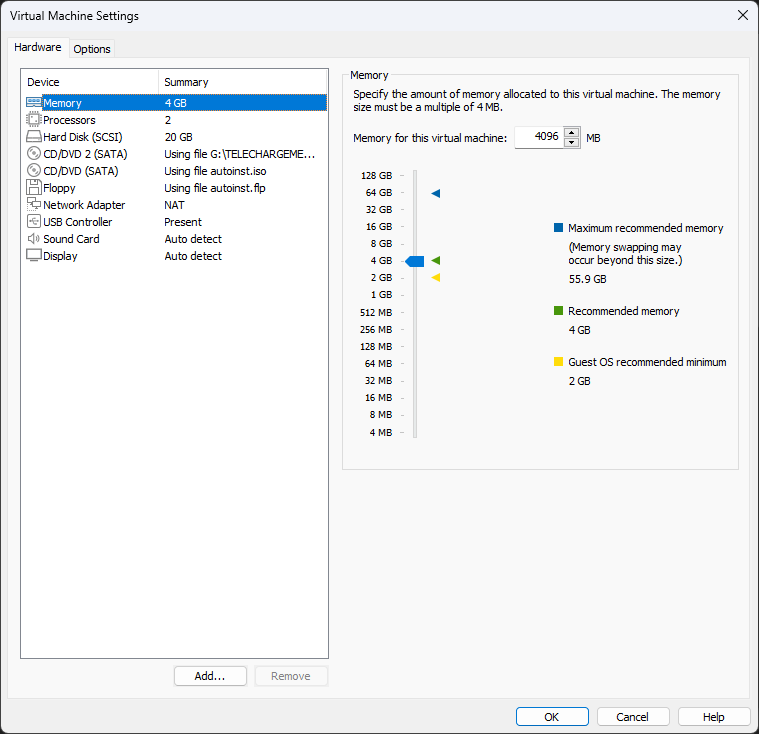Click the CD/DVD 2 (SATA) disc icon
Viewport: 759px width, 734px height.
(34, 154)
